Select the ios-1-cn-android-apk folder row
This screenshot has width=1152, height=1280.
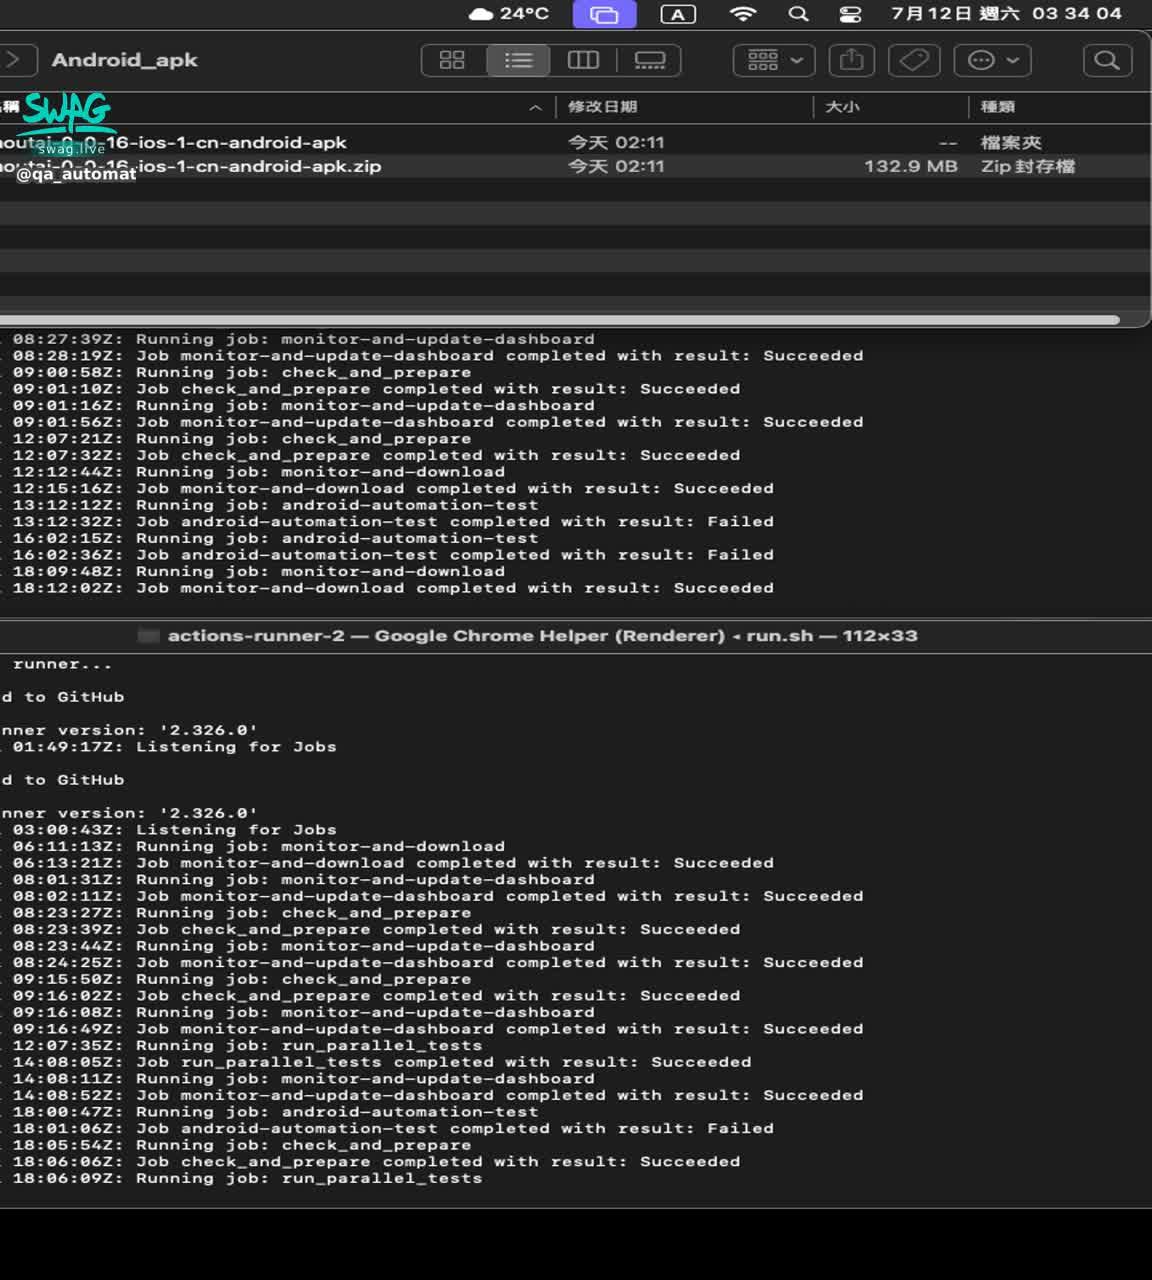pyautogui.click(x=575, y=142)
